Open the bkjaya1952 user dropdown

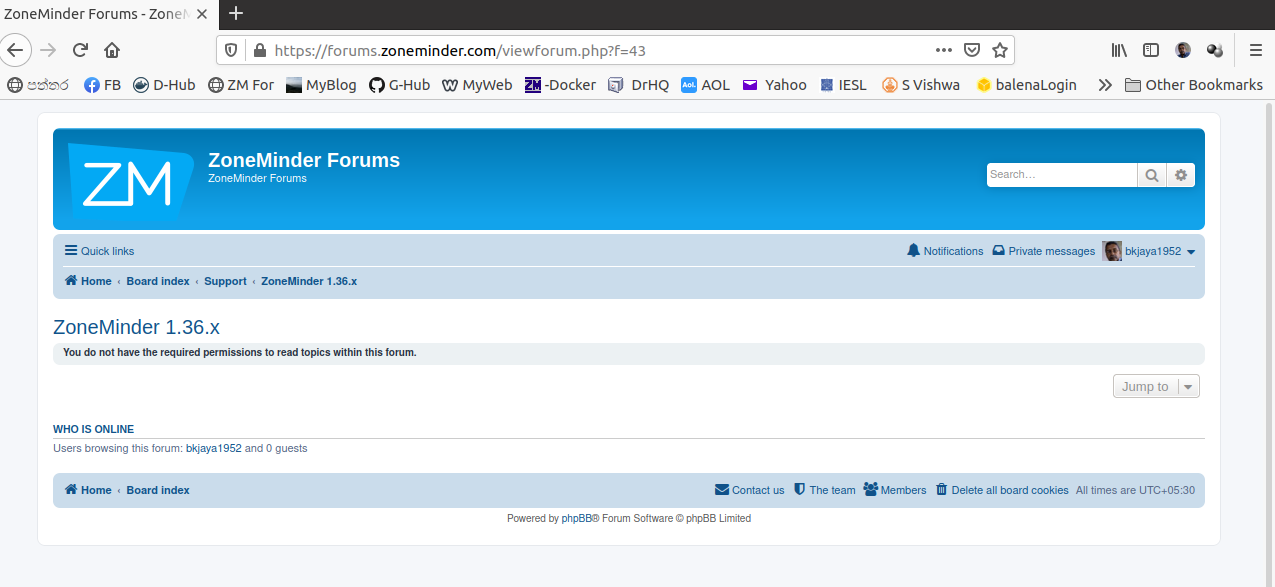(x=1149, y=251)
